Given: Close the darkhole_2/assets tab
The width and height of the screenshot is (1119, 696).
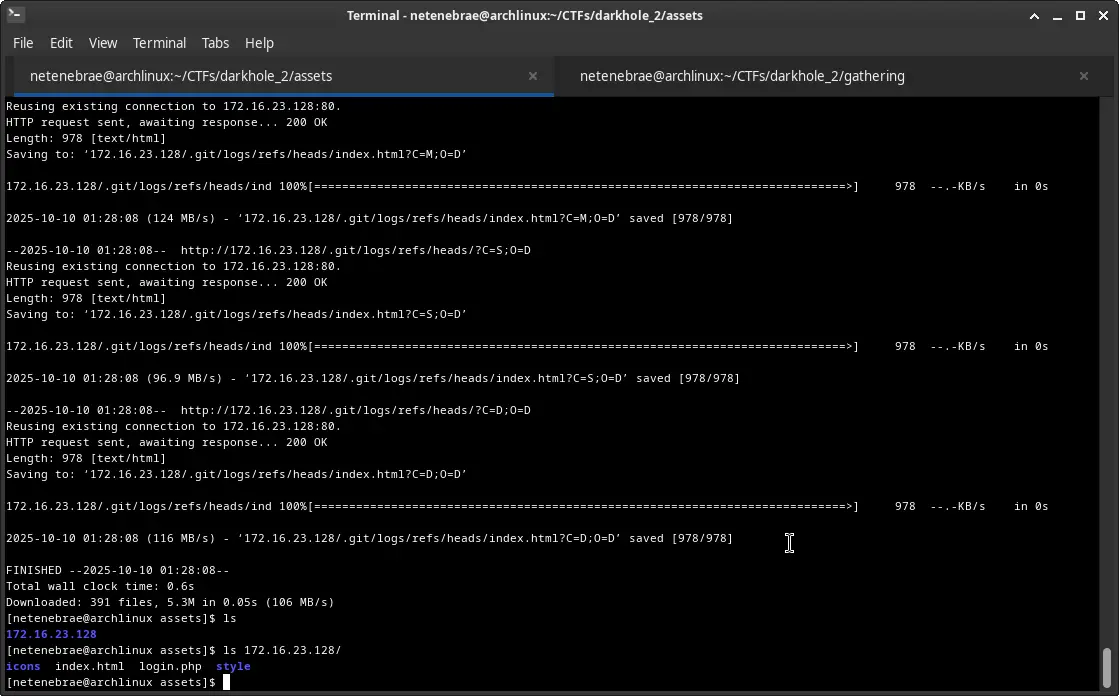Looking at the screenshot, I should [x=533, y=76].
